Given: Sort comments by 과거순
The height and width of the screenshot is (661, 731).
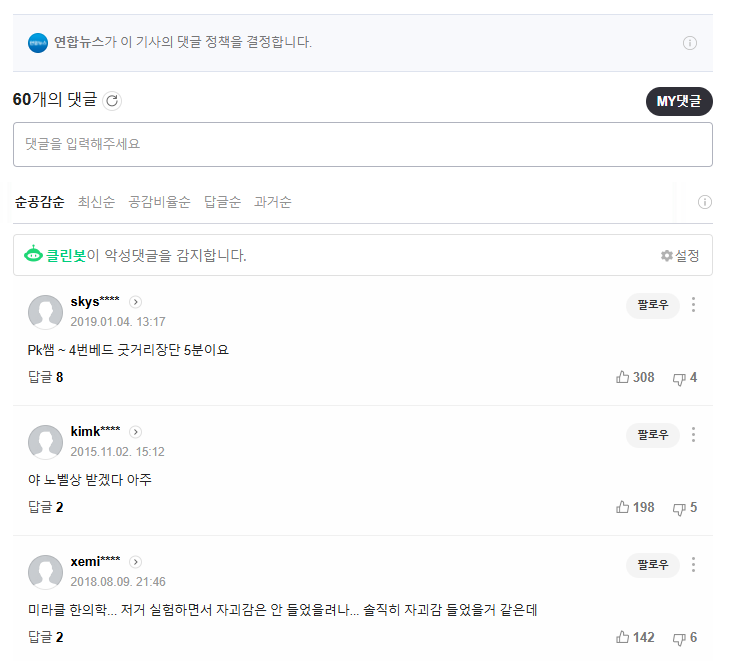Looking at the screenshot, I should (273, 202).
